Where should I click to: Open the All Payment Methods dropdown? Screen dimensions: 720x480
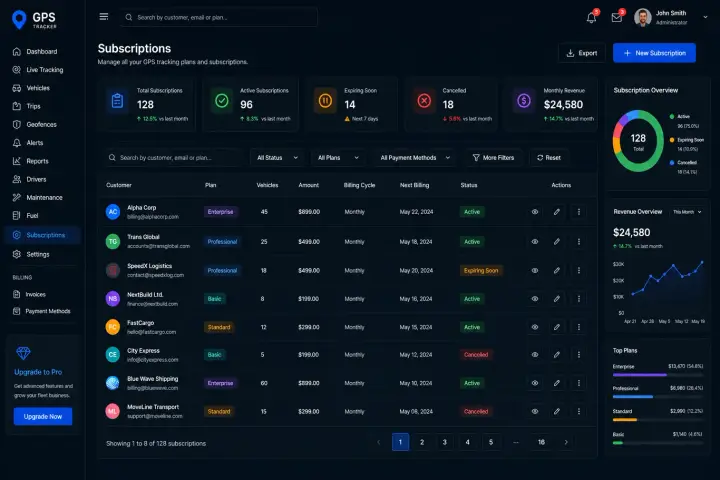415,158
